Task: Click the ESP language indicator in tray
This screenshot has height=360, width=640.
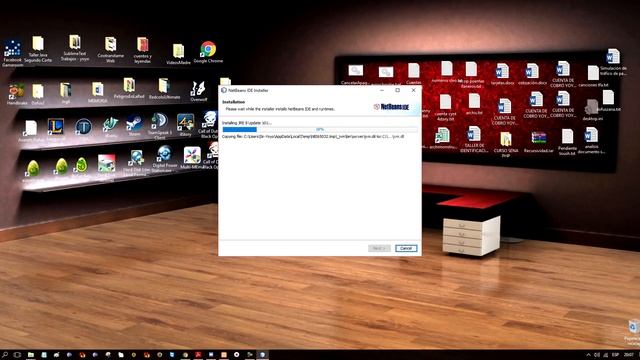Action: pyautogui.click(x=615, y=355)
